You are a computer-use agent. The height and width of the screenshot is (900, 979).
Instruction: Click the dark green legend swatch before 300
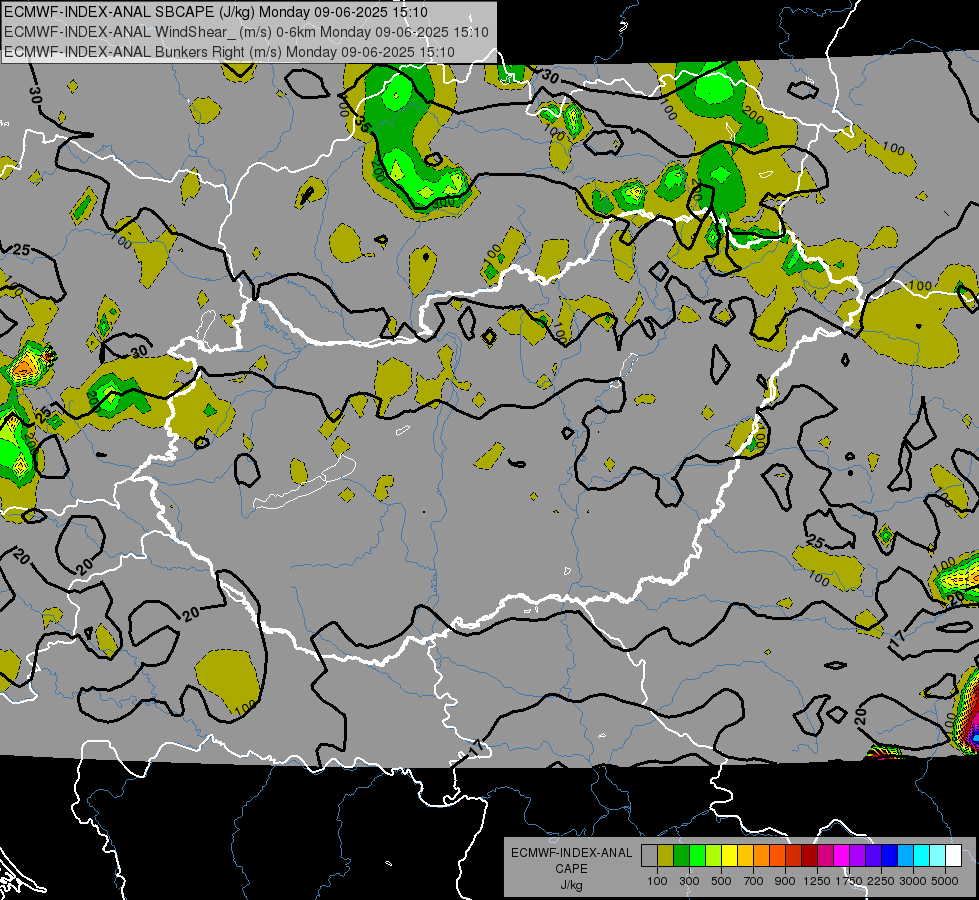click(x=682, y=855)
